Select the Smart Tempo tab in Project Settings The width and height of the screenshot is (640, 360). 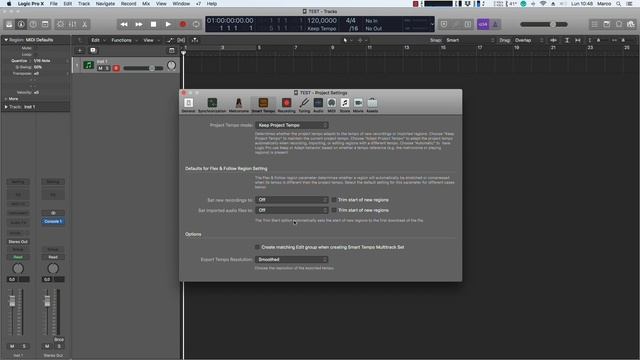[263, 105]
